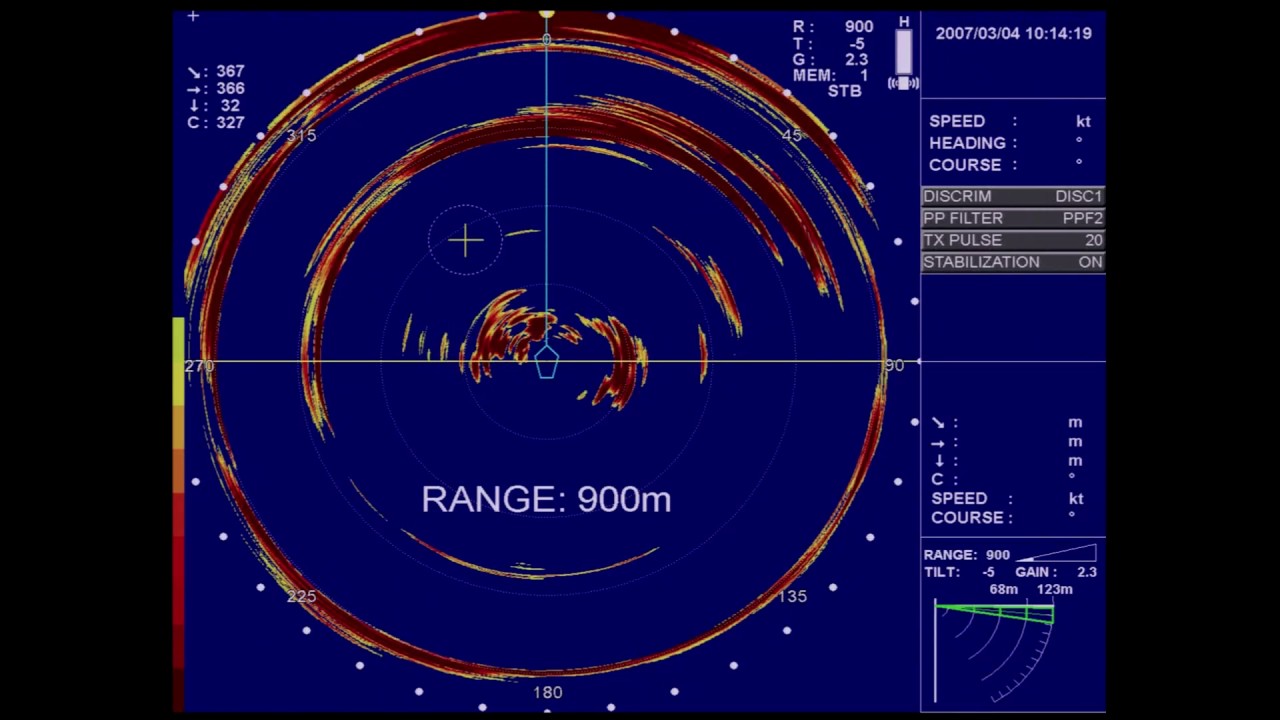Click the small plus mark in the top-left corner
This screenshot has height=720, width=1280.
[193, 16]
